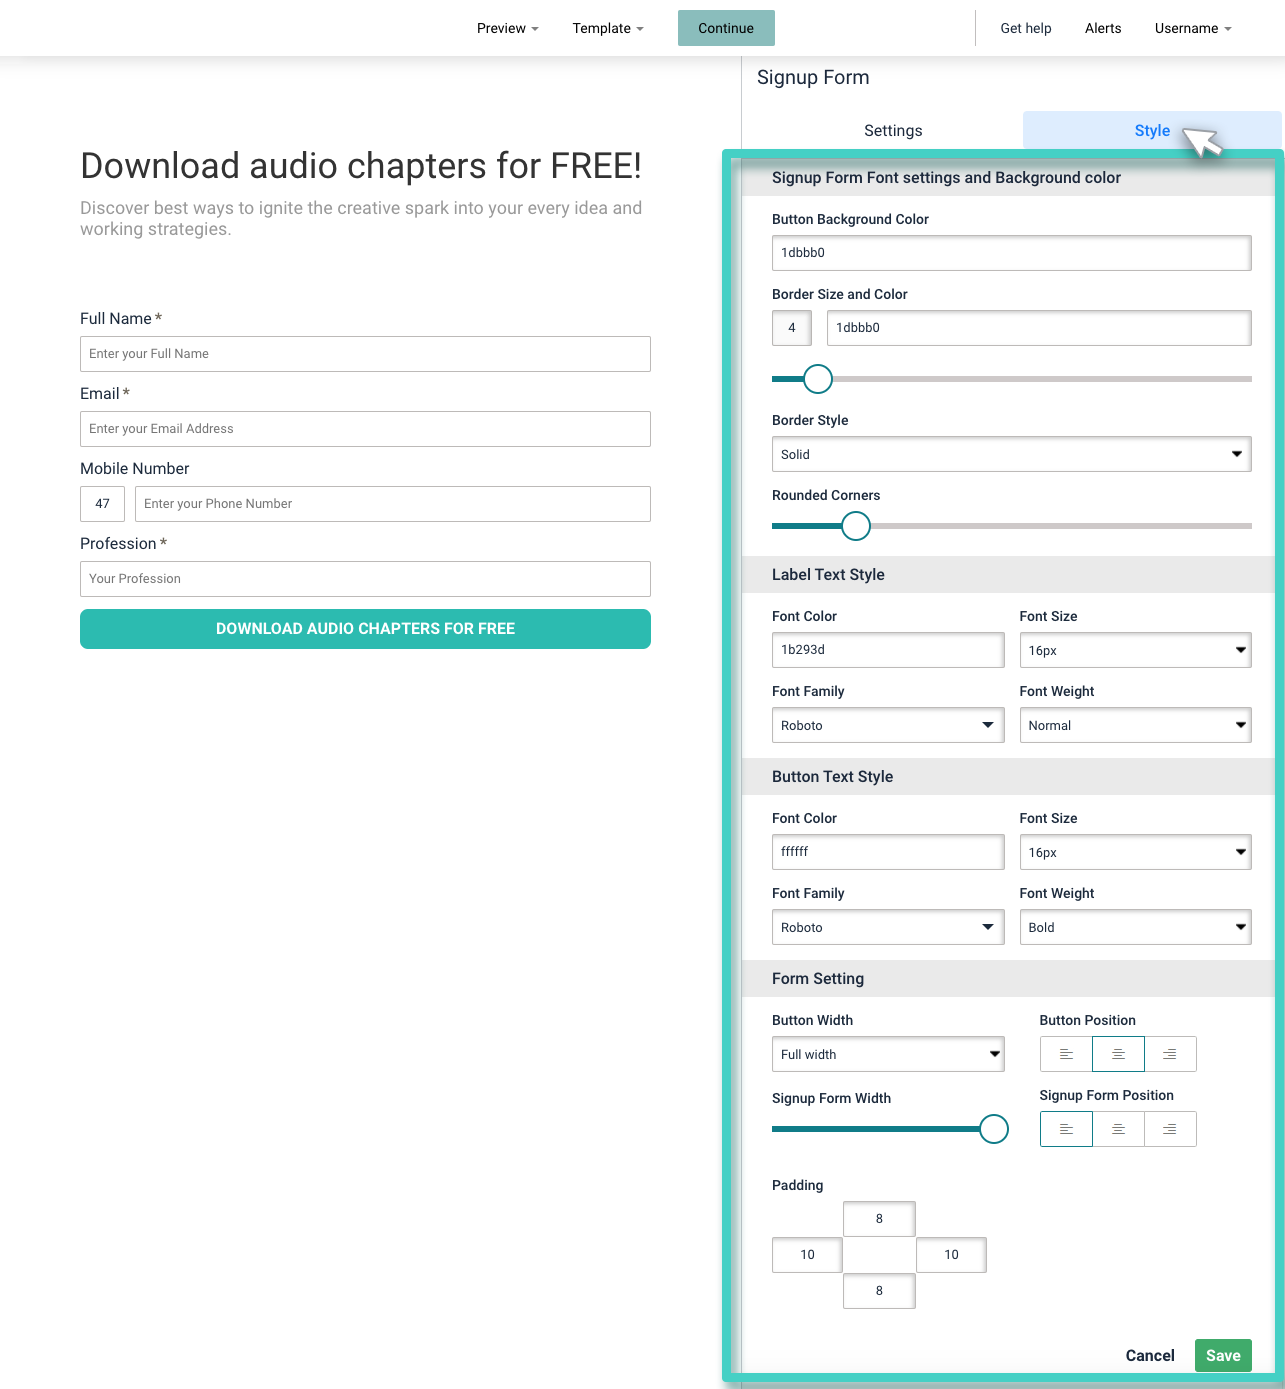
Task: Align button position center
Action: [1118, 1054]
